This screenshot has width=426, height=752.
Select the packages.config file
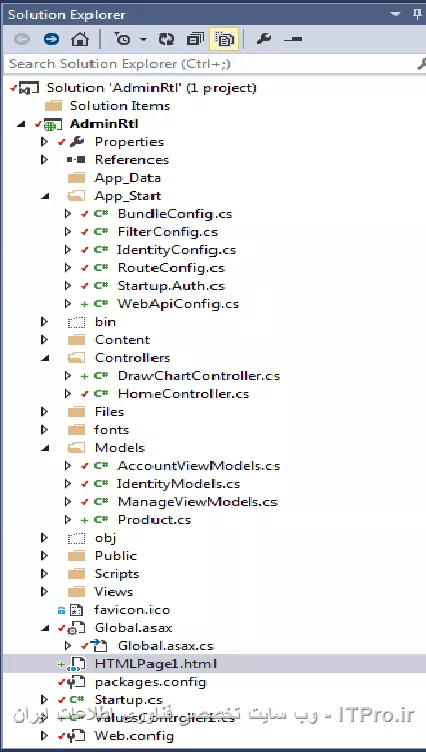(x=150, y=682)
